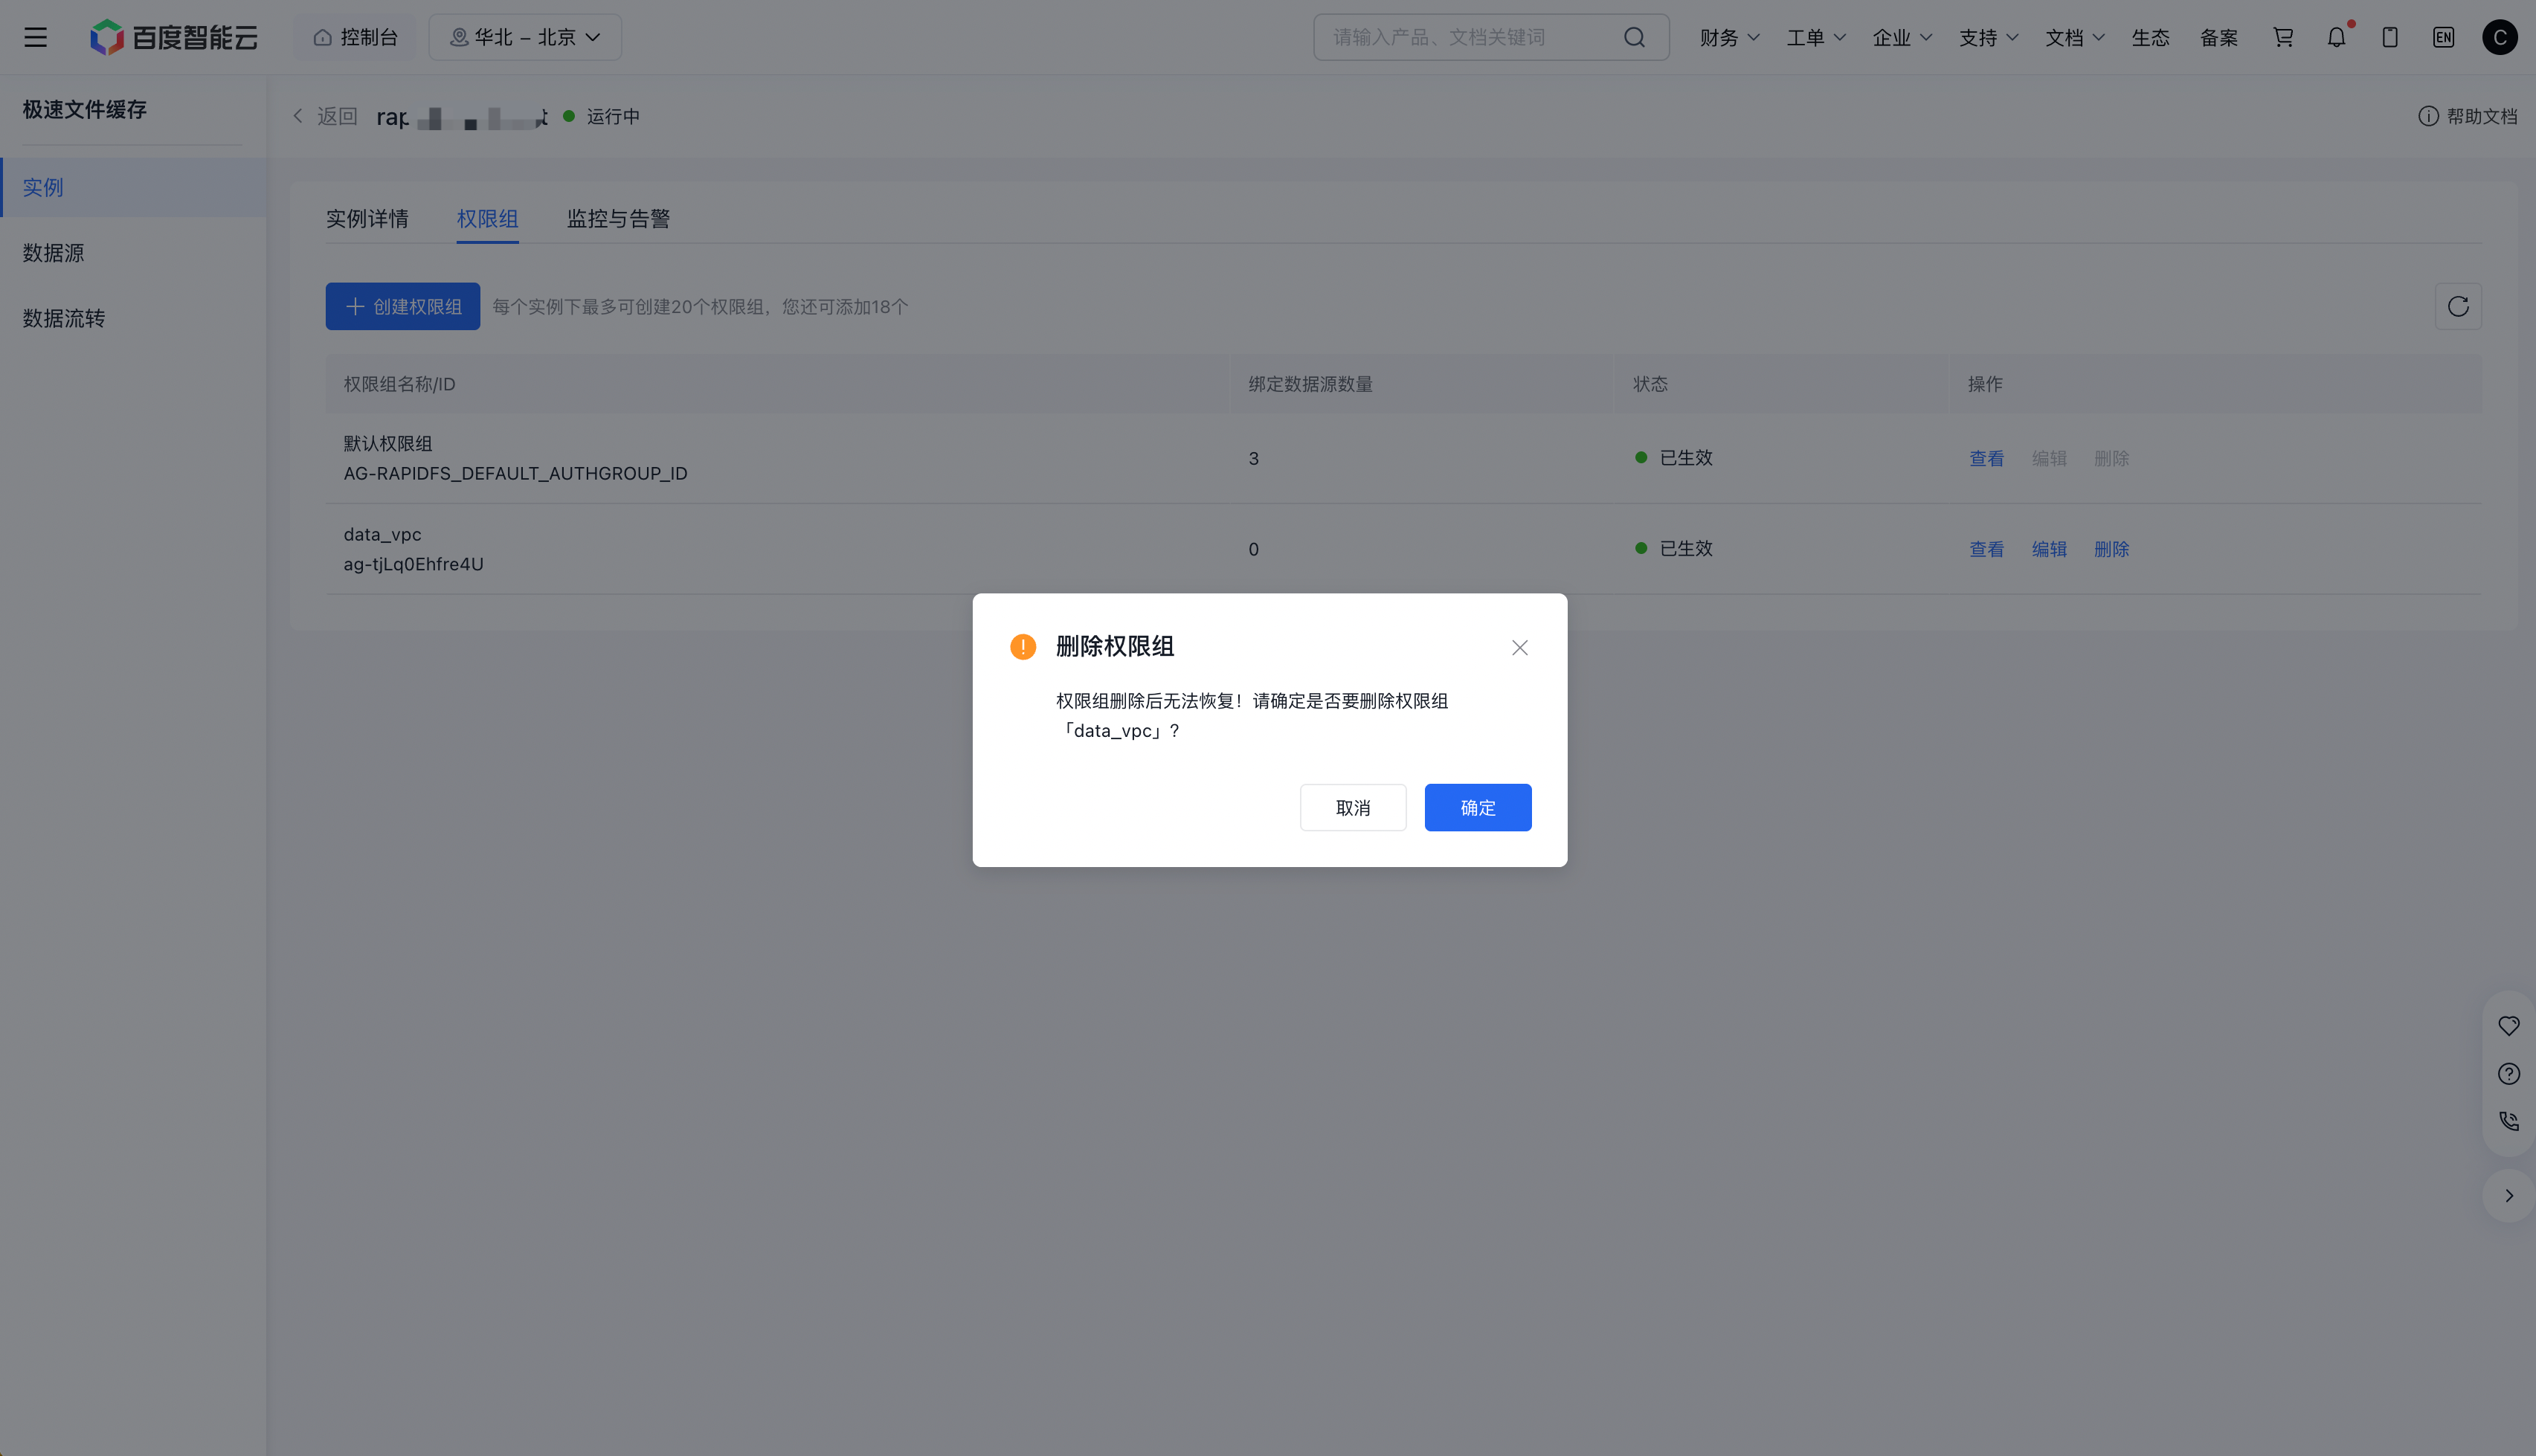Viewport: 2536px width, 1456px height.
Task: Click the mobile phone icon
Action: pyautogui.click(x=2390, y=37)
